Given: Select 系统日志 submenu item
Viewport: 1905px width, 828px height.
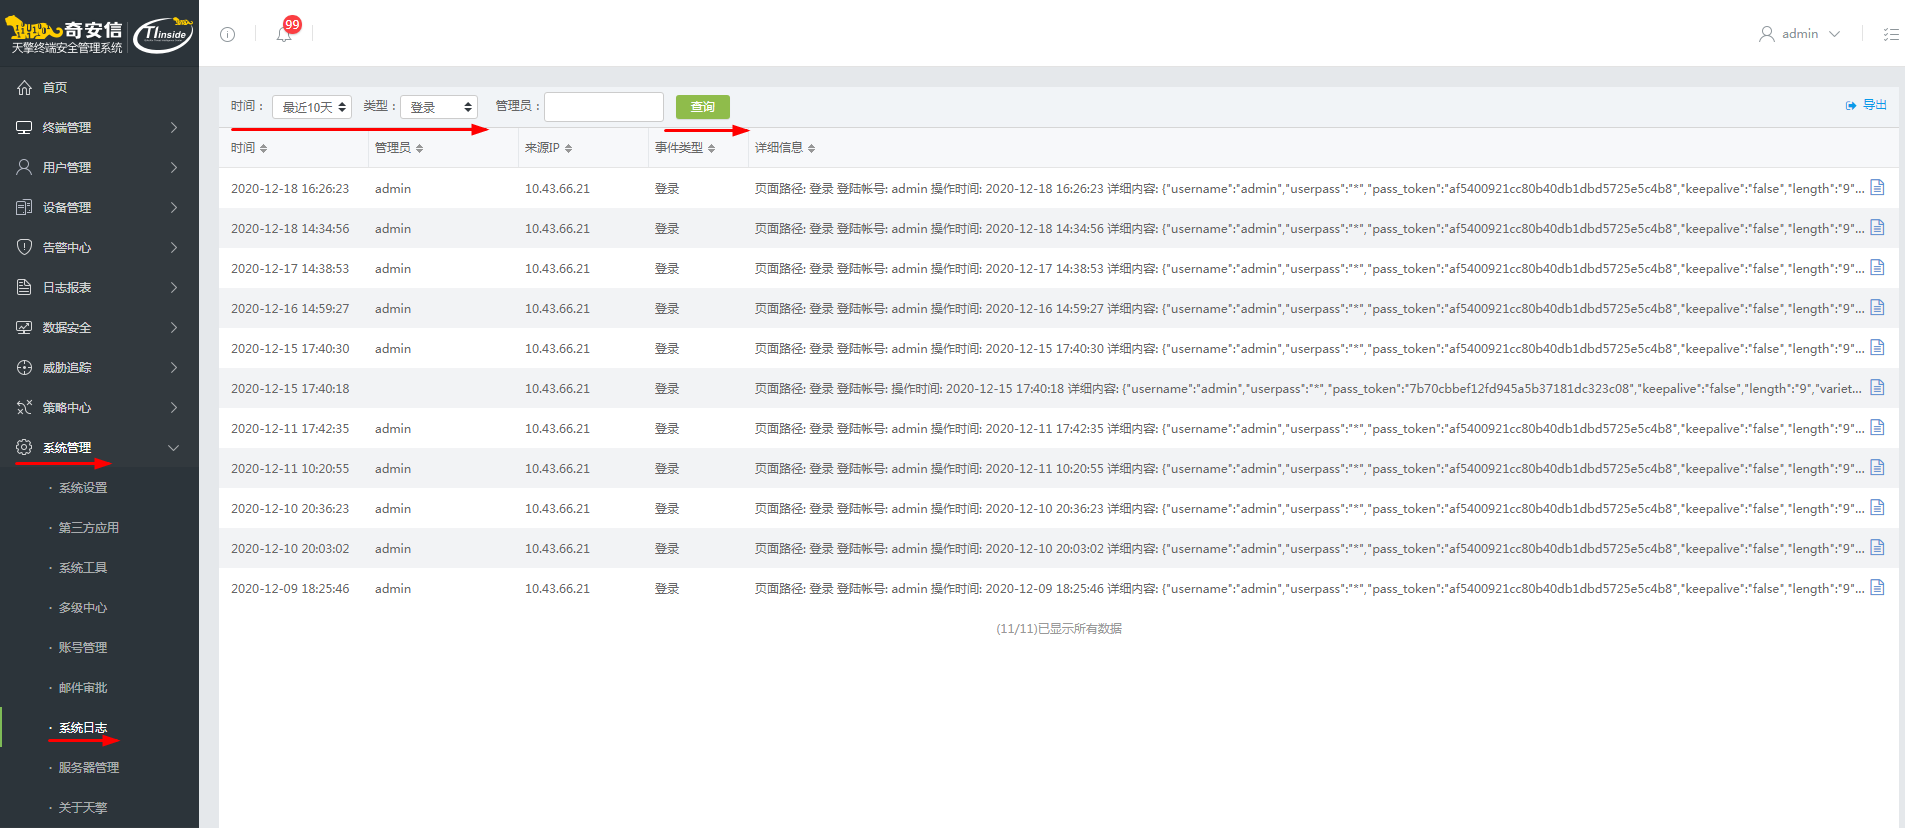Looking at the screenshot, I should [83, 728].
